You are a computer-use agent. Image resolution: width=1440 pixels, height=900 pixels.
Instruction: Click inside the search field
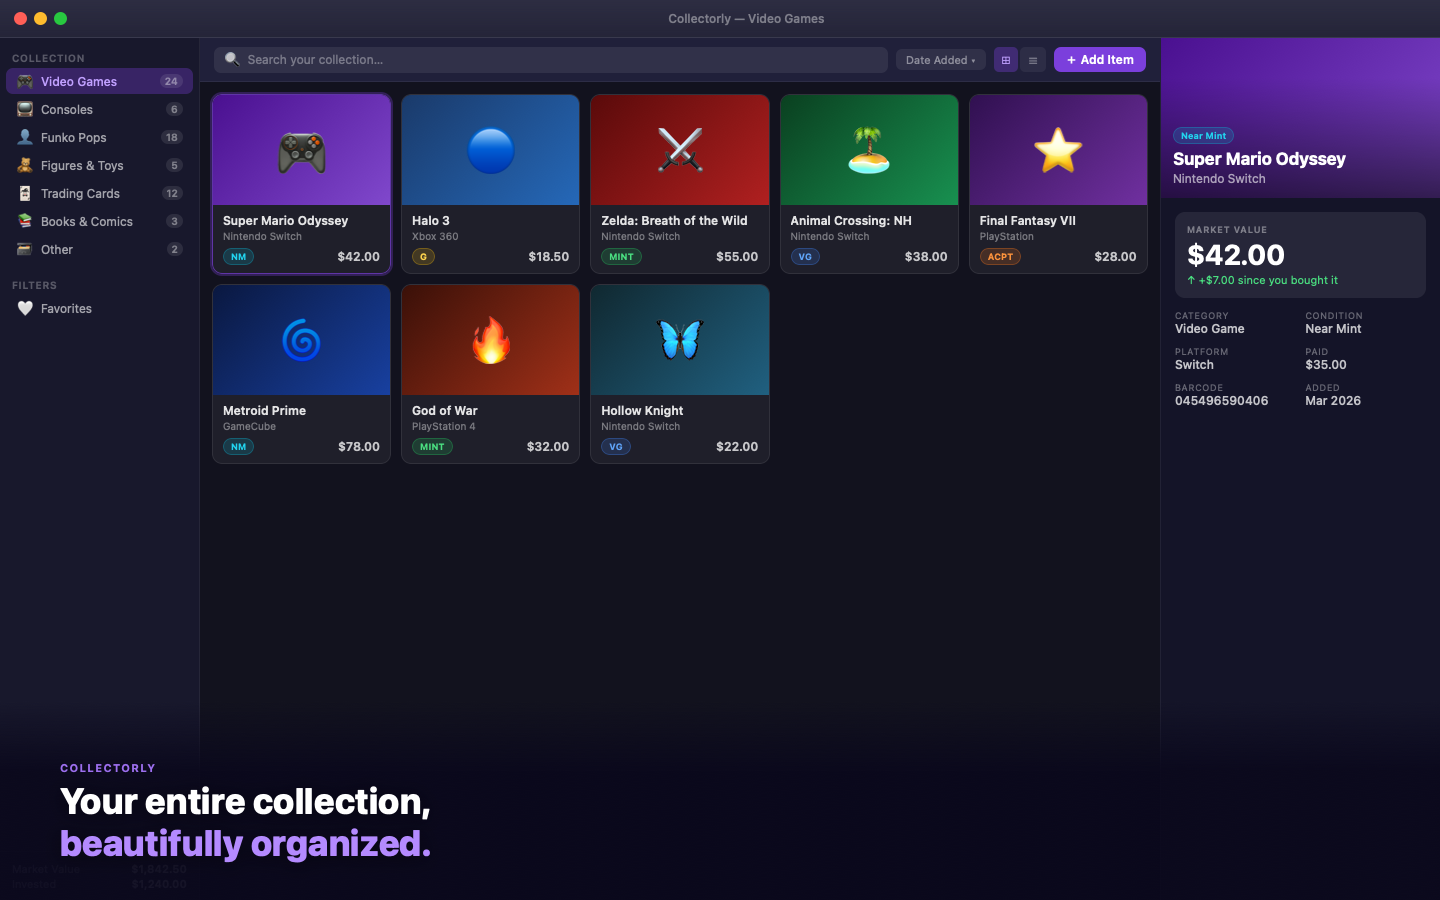tap(550, 60)
